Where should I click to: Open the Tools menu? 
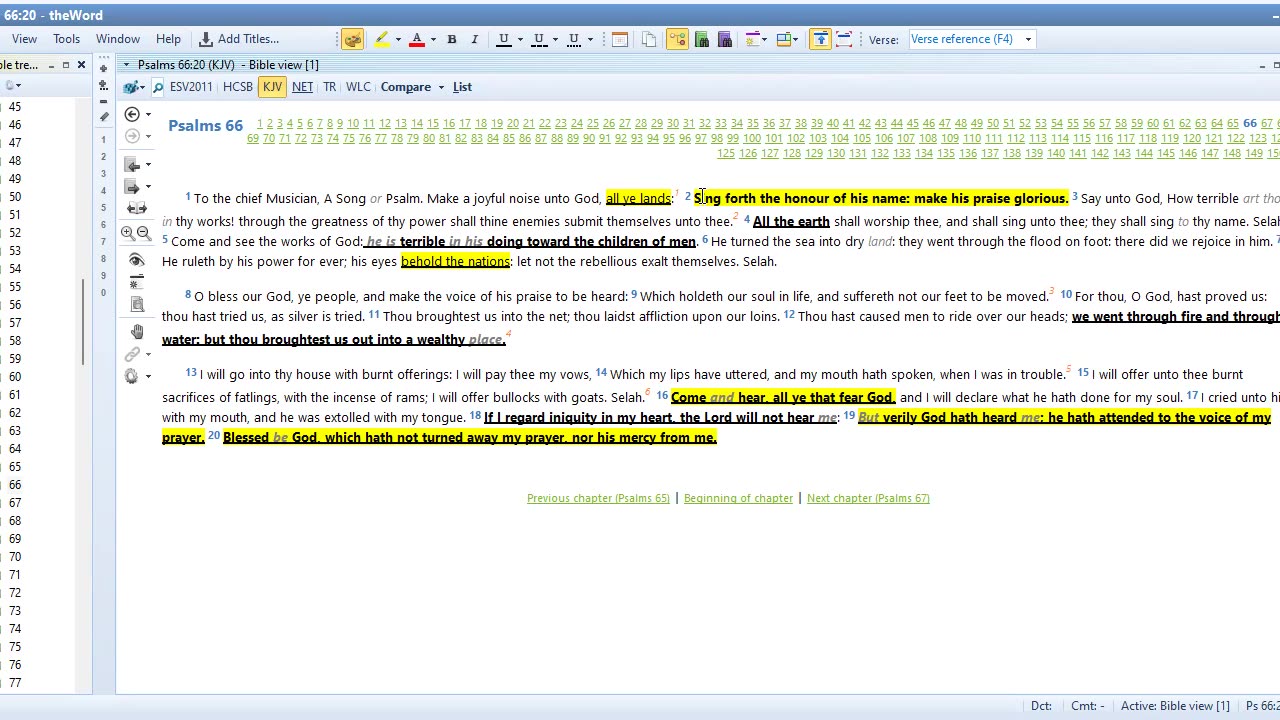(x=67, y=39)
